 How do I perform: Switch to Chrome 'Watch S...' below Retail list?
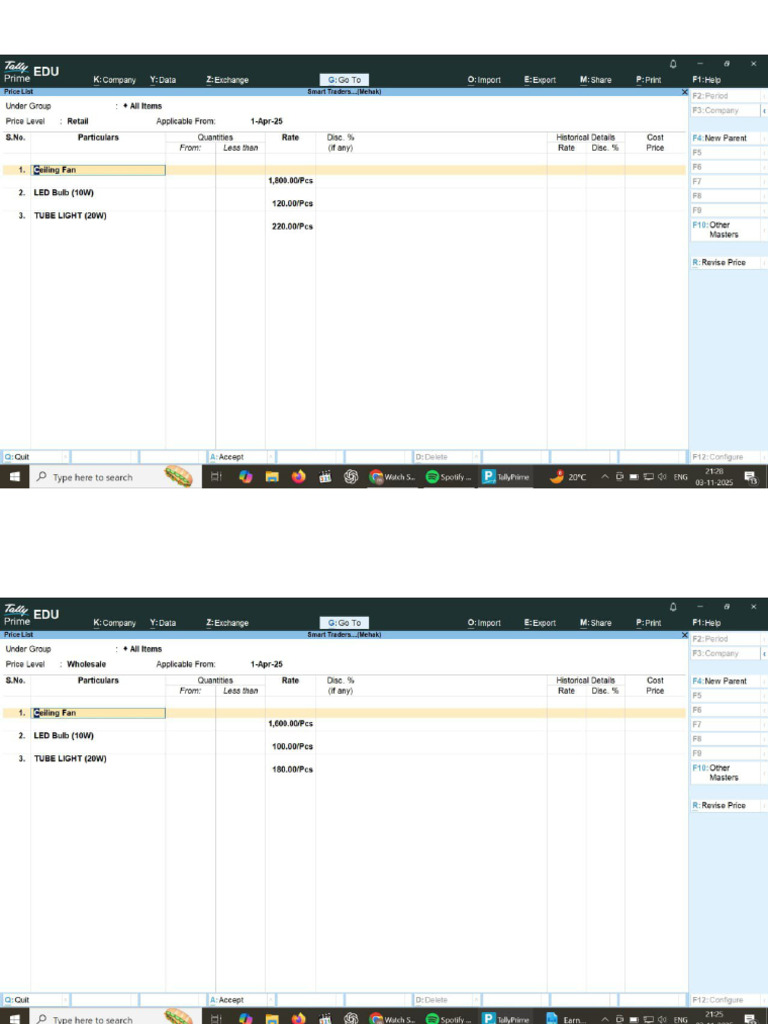(392, 477)
